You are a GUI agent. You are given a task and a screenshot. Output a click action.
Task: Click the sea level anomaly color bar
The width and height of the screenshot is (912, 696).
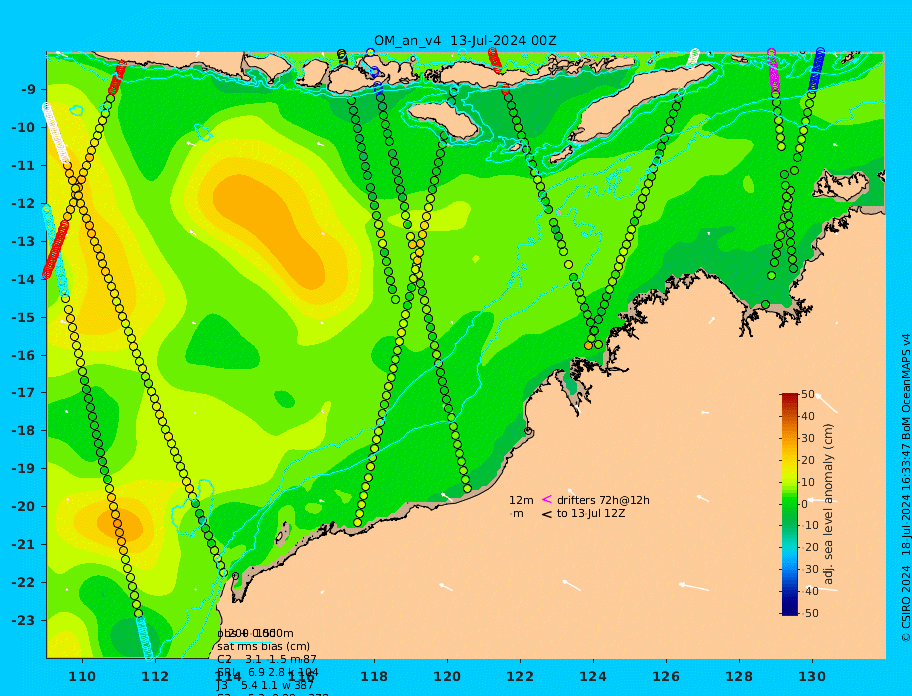tap(790, 504)
